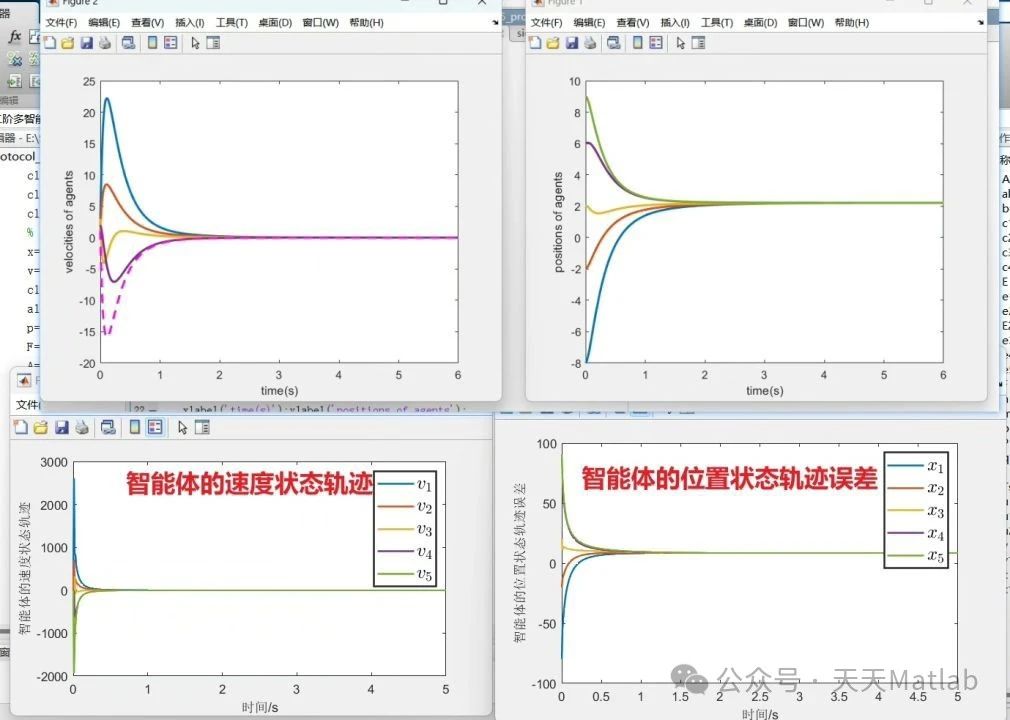Toggle Edit Plot arrow in Figure 2 toolbar

pos(195,43)
